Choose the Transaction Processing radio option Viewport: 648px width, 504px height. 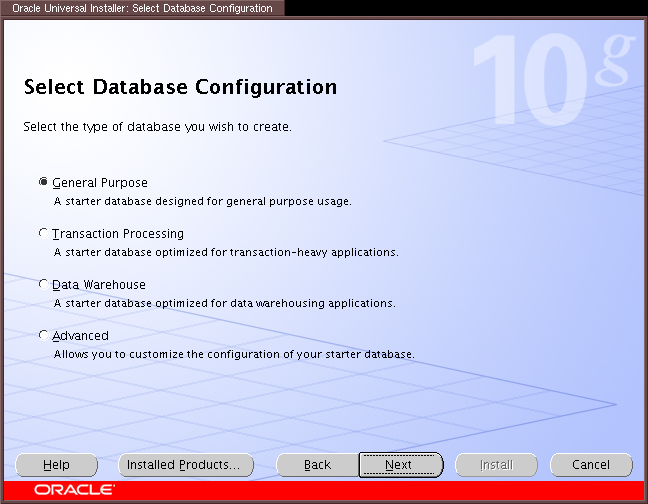click(x=43, y=234)
